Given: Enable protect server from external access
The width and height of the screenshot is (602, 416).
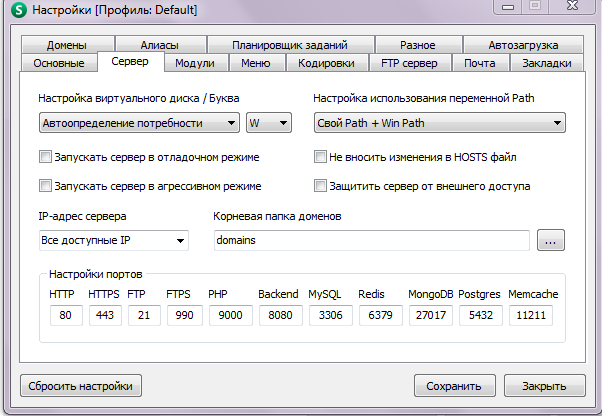Looking at the screenshot, I should 321,186.
